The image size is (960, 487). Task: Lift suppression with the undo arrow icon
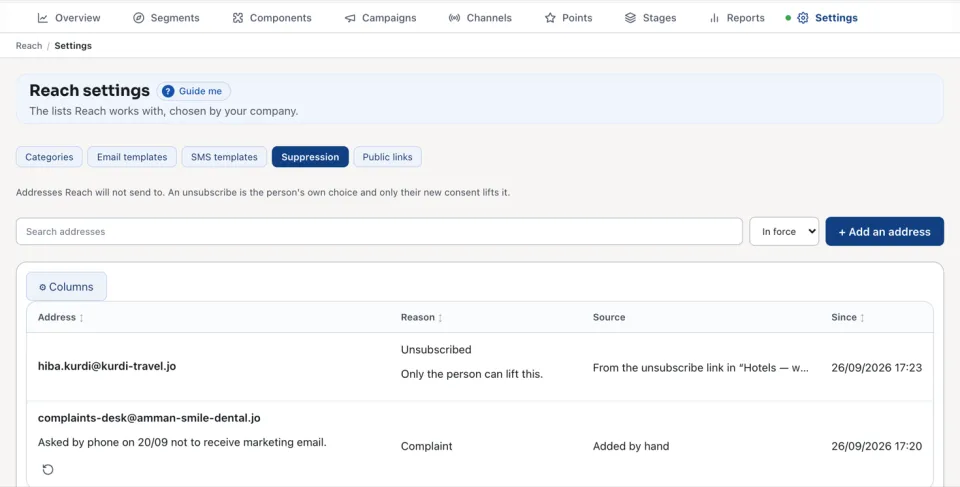tap(48, 469)
